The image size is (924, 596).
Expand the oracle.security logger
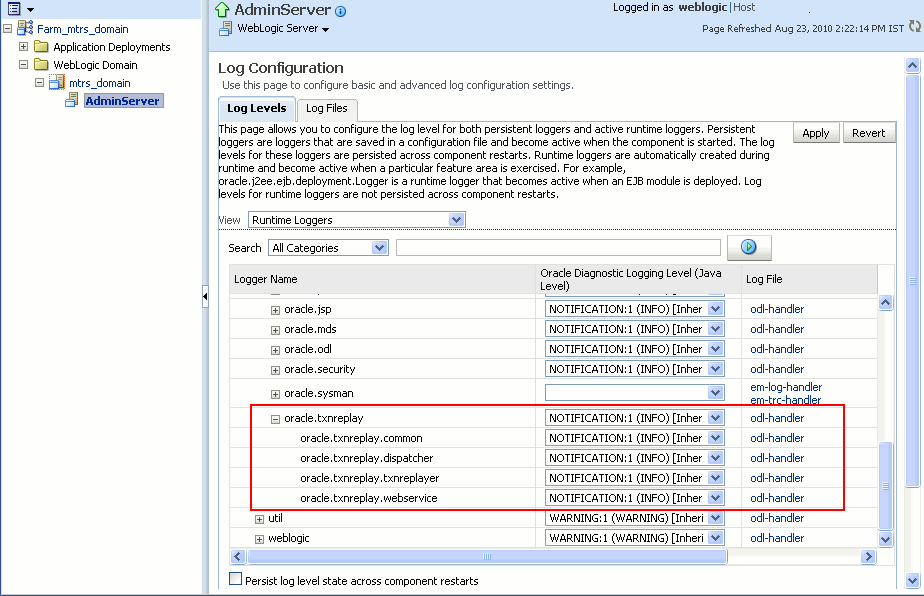(275, 370)
